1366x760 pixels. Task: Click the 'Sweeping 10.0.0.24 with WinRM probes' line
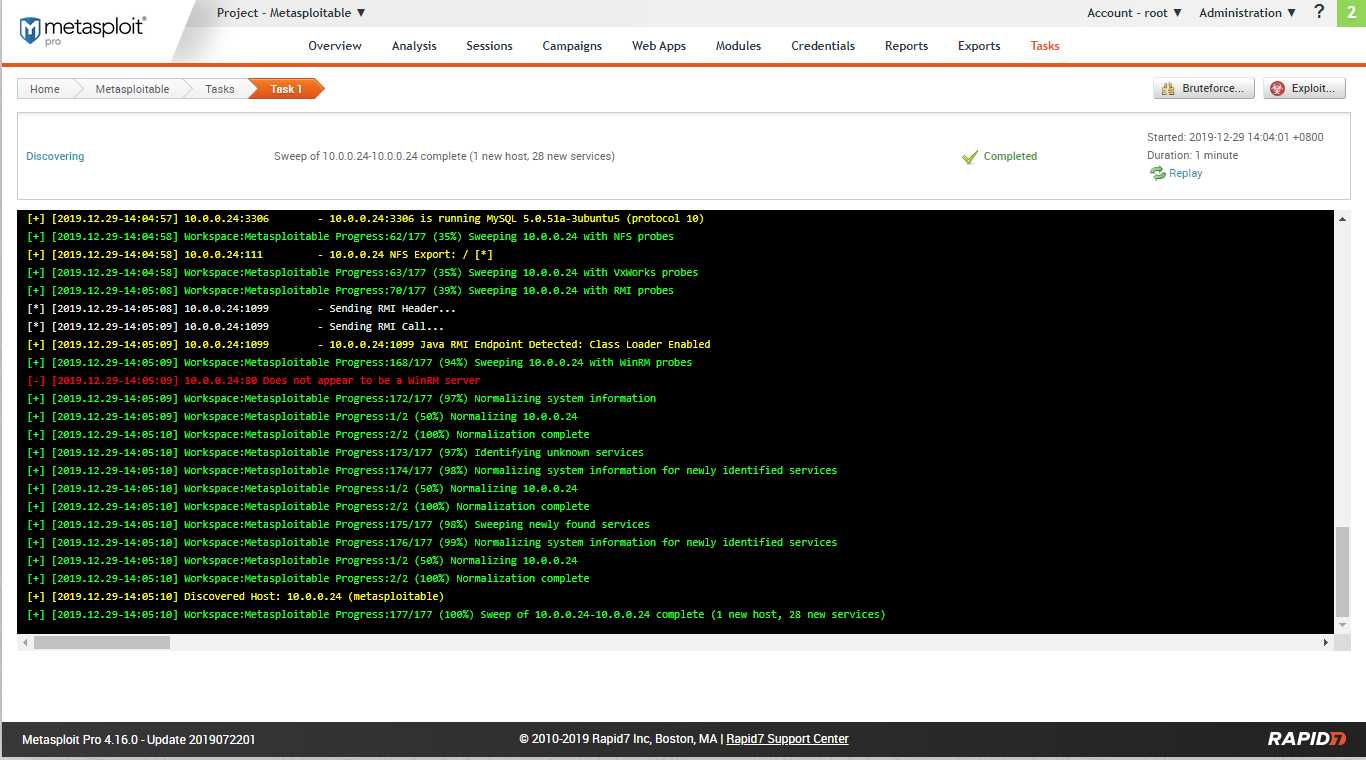pyautogui.click(x=360, y=363)
